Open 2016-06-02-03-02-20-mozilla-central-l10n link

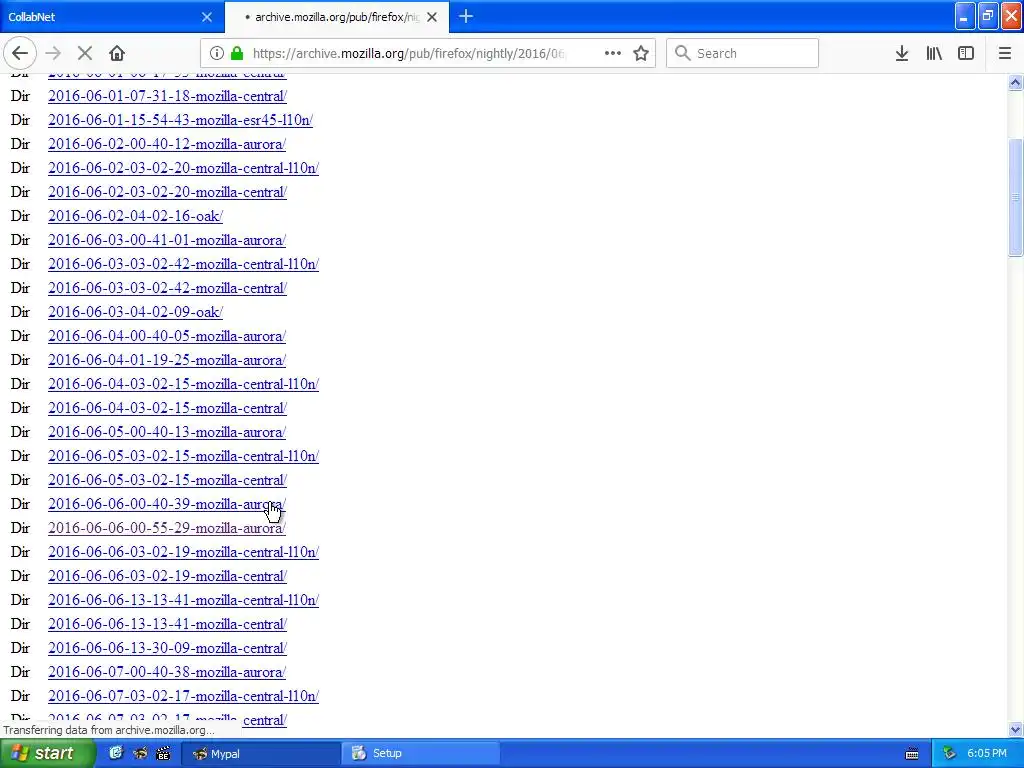(x=184, y=168)
